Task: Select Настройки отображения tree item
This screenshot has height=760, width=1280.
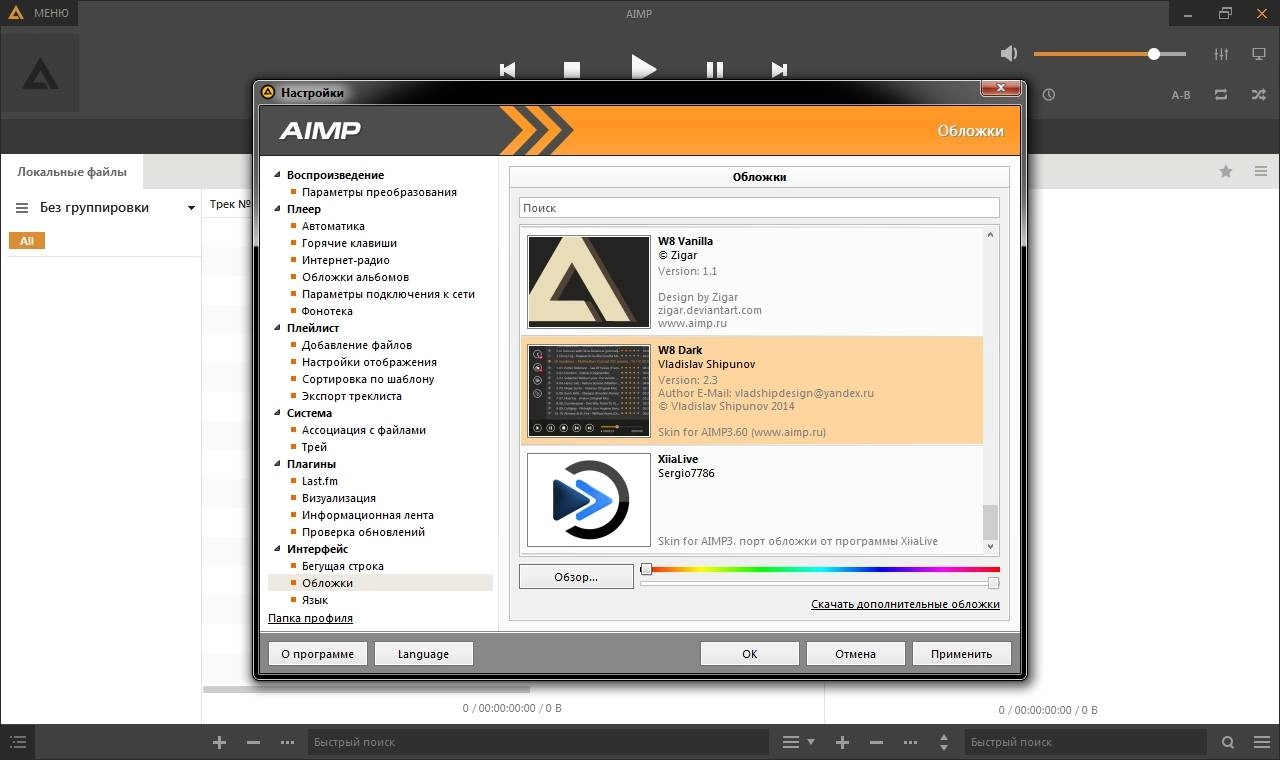Action: [369, 362]
